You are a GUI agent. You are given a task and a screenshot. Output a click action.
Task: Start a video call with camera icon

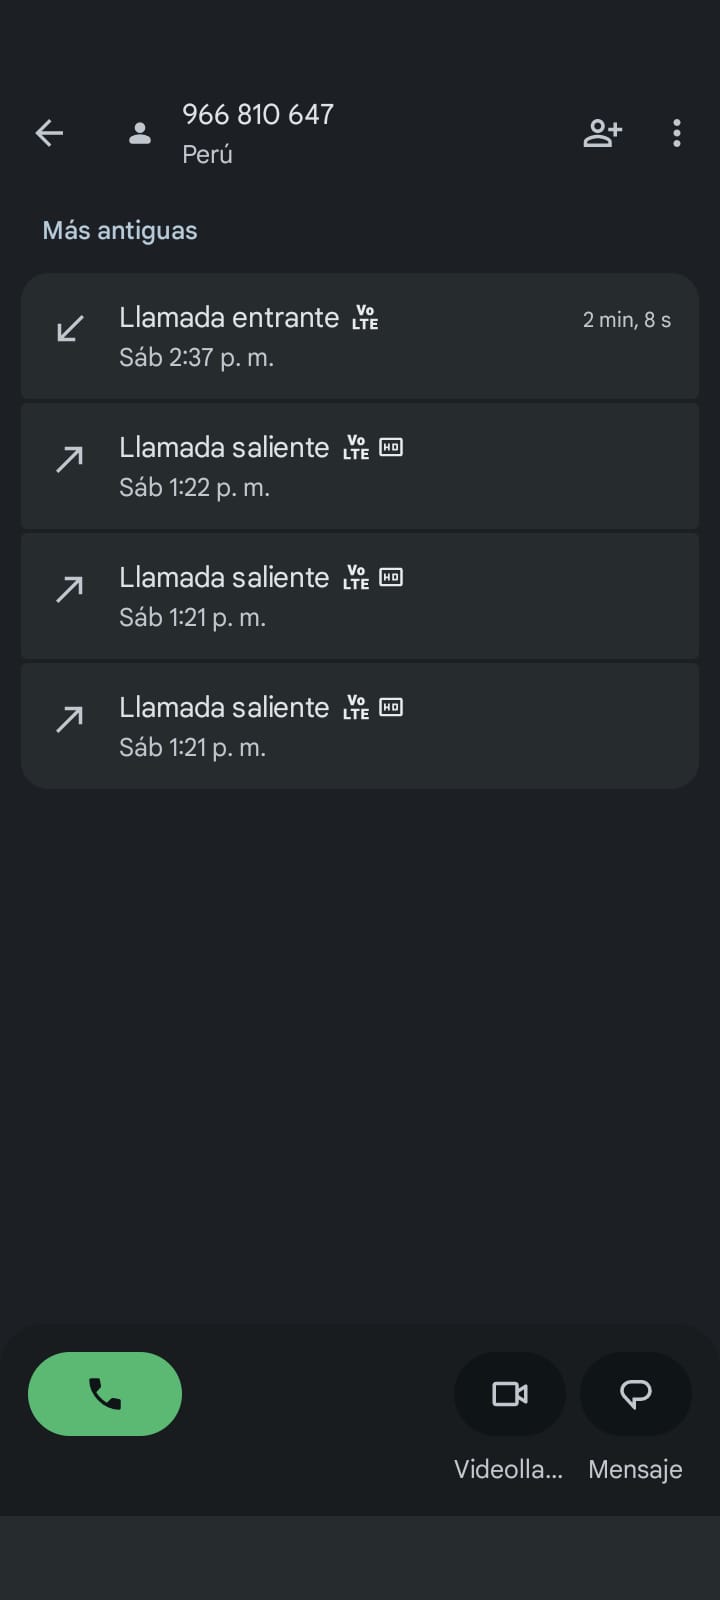click(510, 1393)
